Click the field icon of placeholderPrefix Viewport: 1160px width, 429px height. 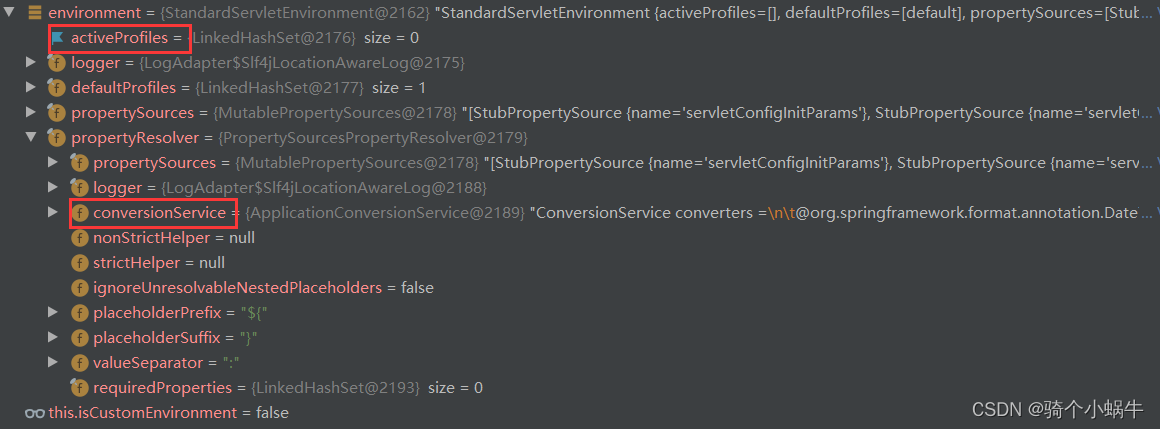click(x=79, y=313)
